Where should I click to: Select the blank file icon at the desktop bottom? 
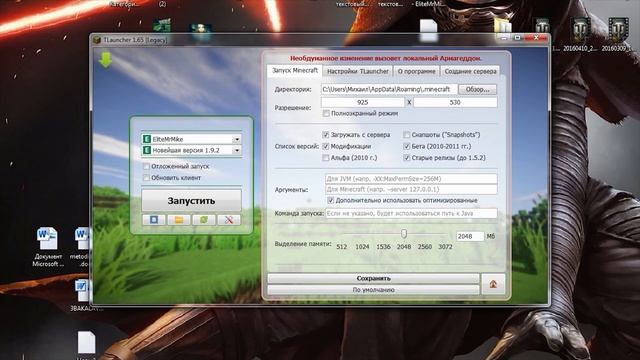click(87, 342)
